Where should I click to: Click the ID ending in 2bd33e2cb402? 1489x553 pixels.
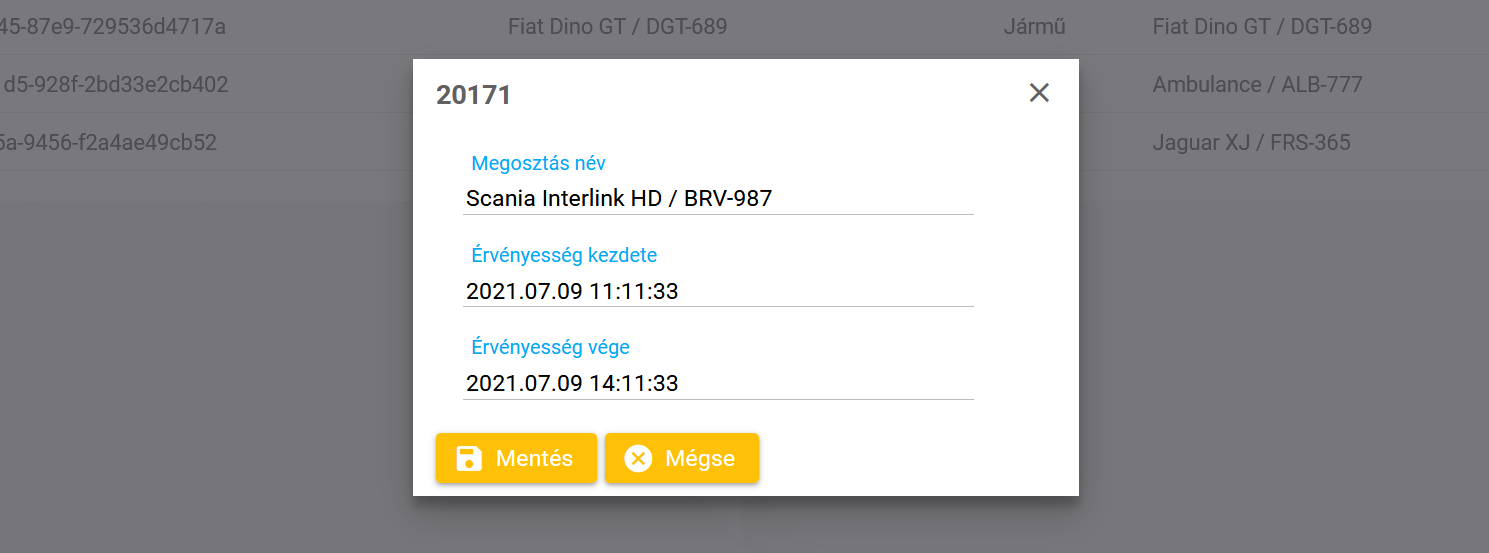(116, 85)
